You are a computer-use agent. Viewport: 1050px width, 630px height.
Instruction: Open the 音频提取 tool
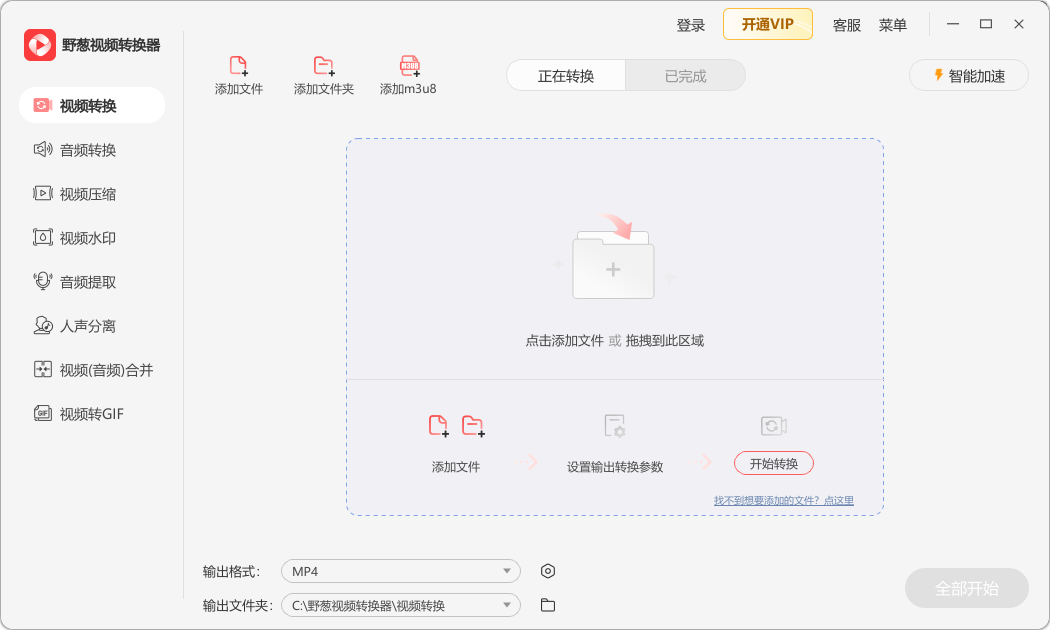[x=80, y=281]
